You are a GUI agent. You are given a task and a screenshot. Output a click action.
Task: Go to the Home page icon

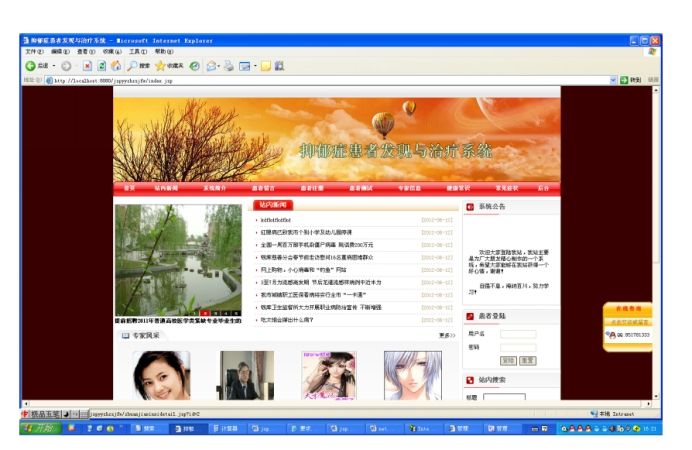pos(116,66)
